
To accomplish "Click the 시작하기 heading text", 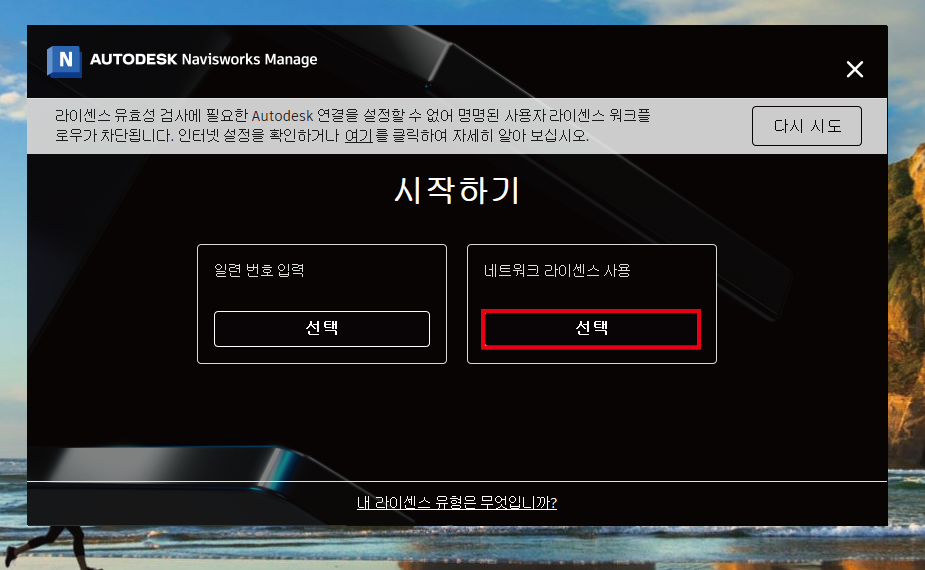I will (457, 190).
